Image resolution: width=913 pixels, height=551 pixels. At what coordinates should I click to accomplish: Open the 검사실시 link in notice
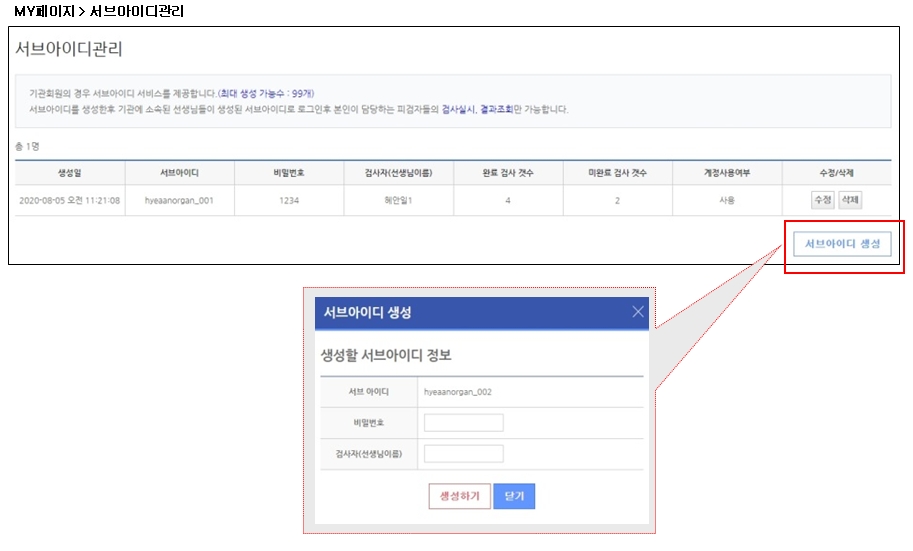[458, 109]
